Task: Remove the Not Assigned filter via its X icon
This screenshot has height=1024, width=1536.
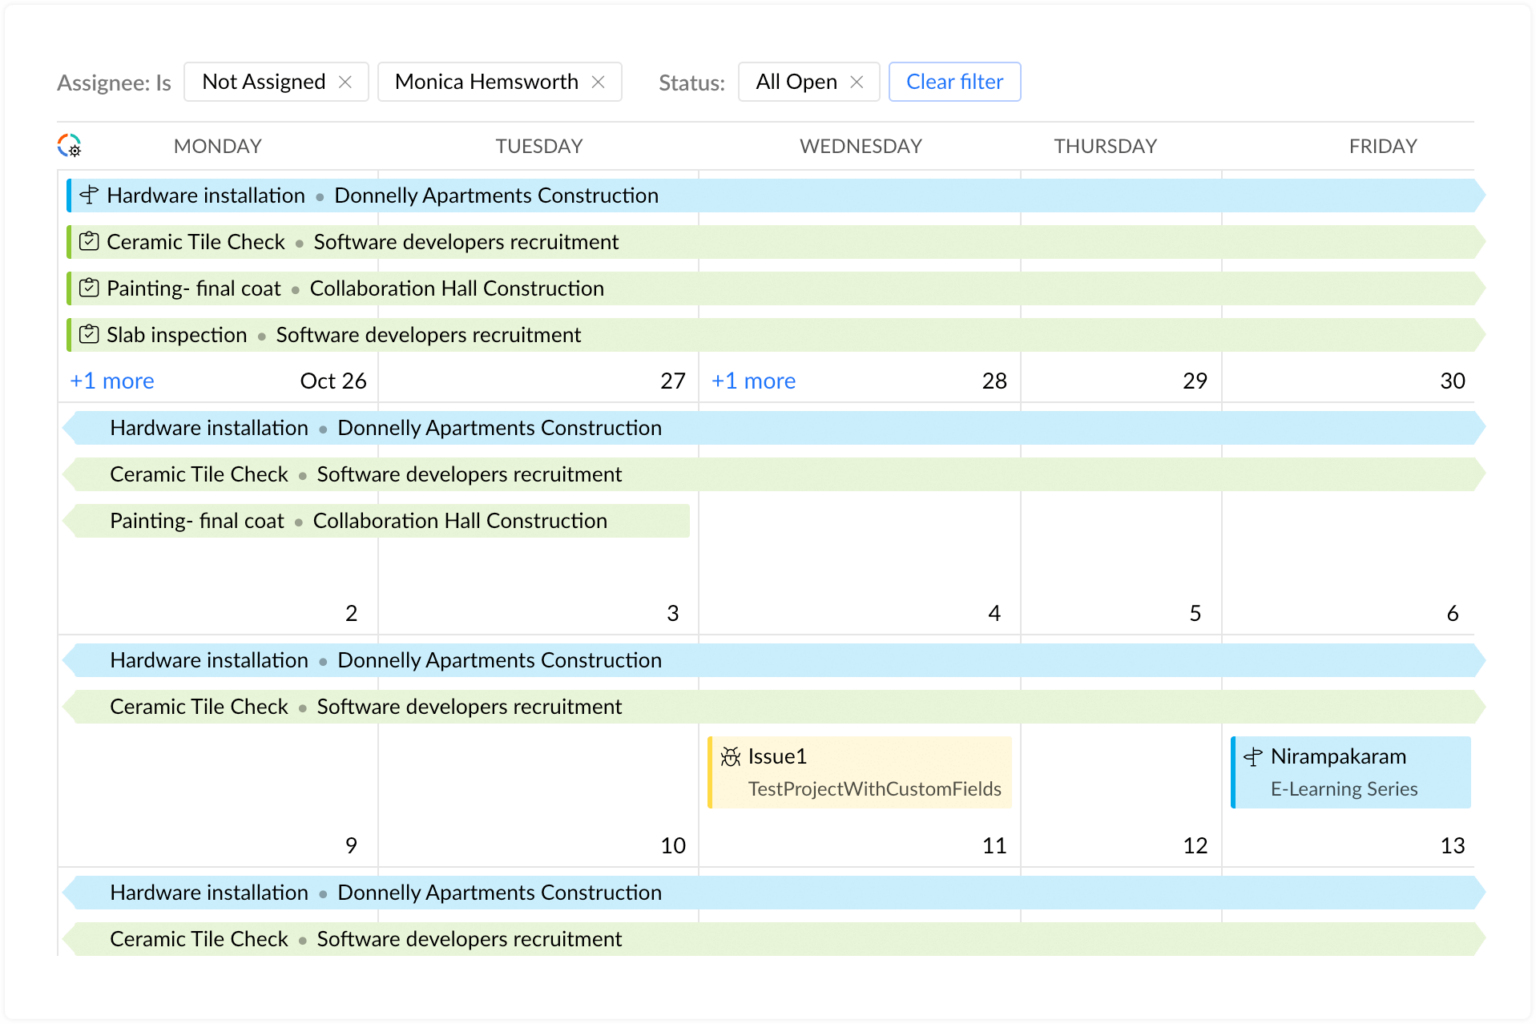Action: (345, 81)
